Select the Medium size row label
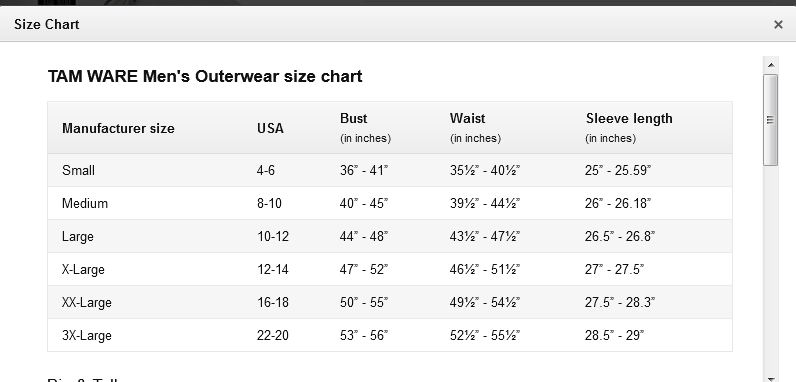The width and height of the screenshot is (796, 382). click(85, 203)
